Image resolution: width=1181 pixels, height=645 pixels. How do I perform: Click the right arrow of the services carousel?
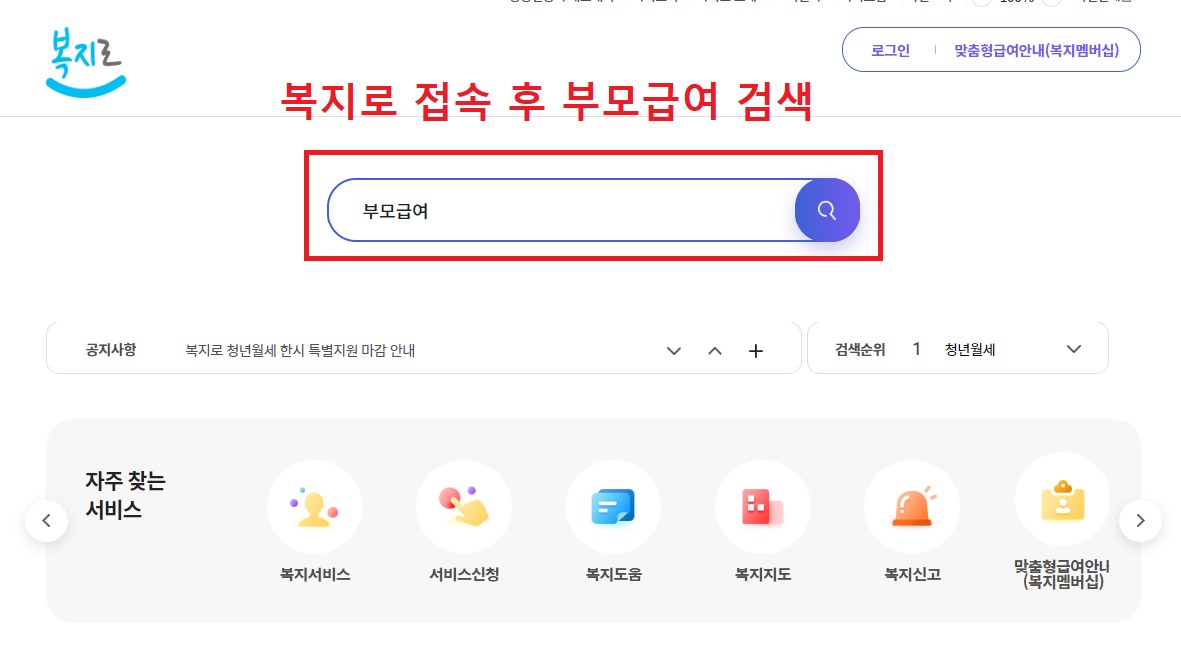point(1140,521)
